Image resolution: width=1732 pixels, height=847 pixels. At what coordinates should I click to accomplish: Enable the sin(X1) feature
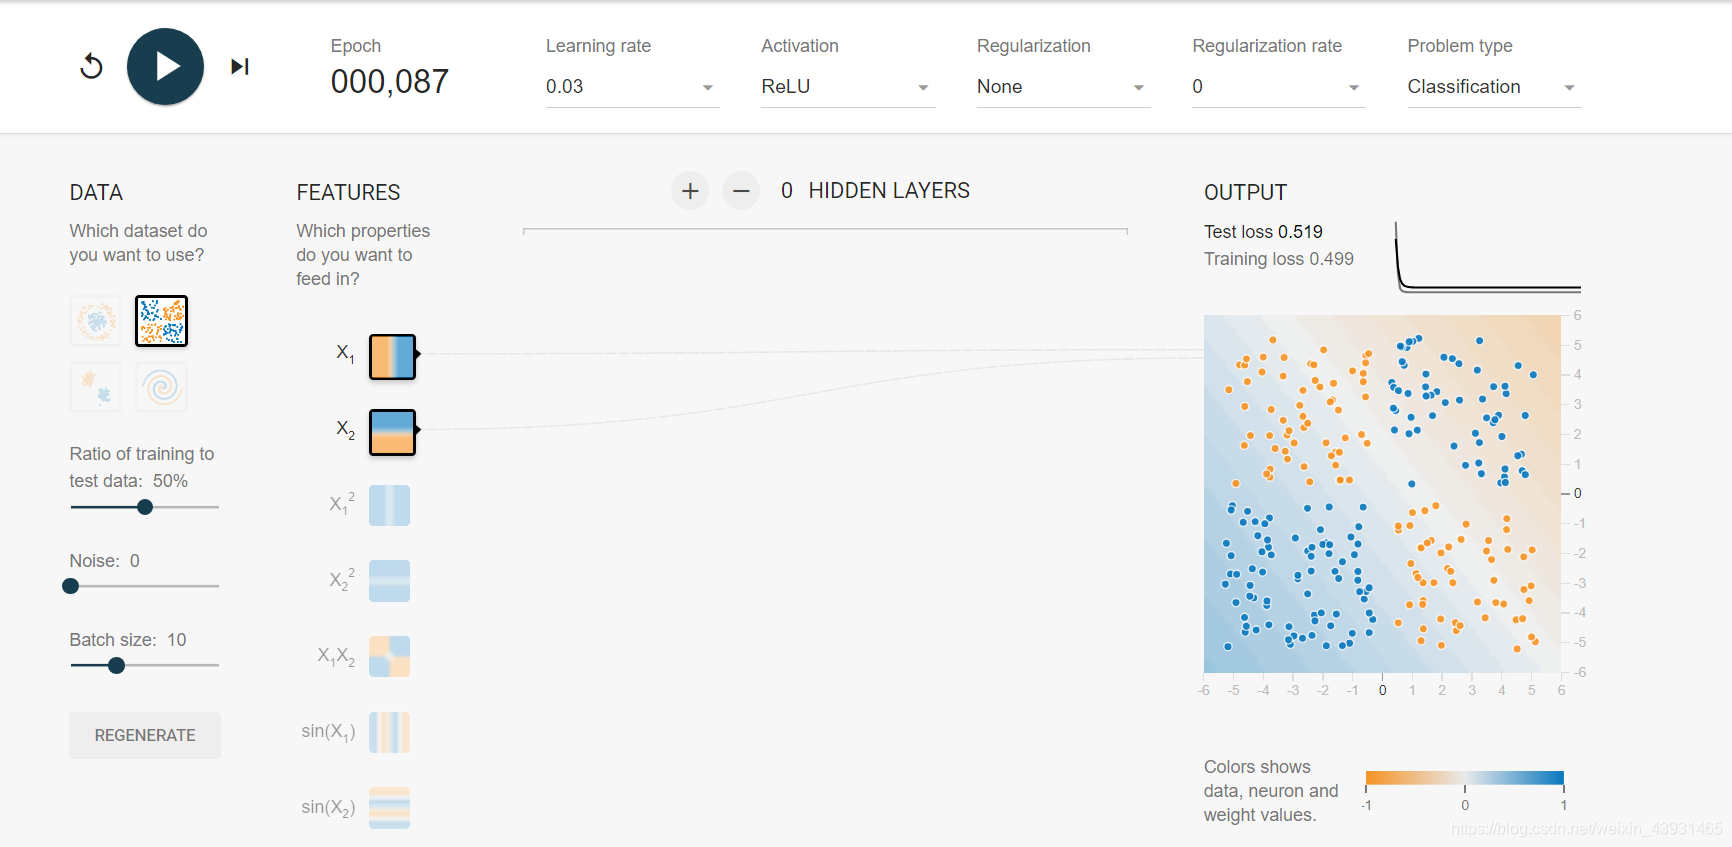(x=389, y=732)
